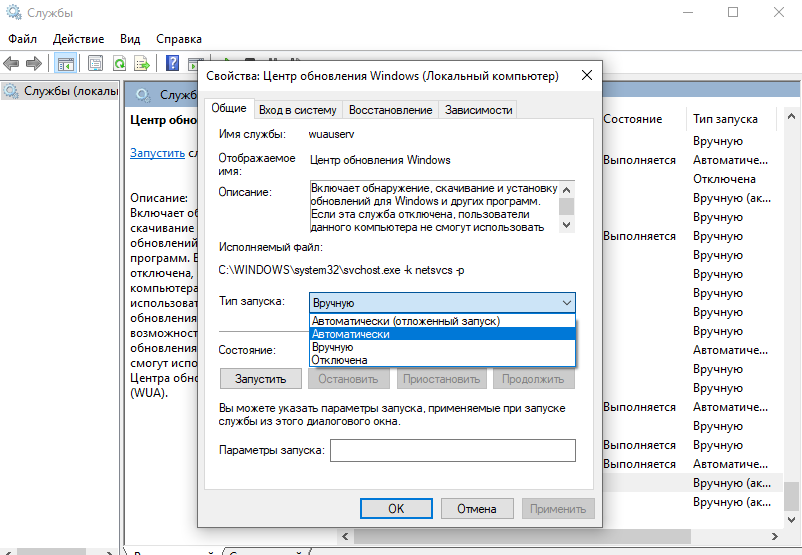Choose Вручную in the startup type list
Image resolution: width=802 pixels, height=555 pixels.
tap(442, 347)
